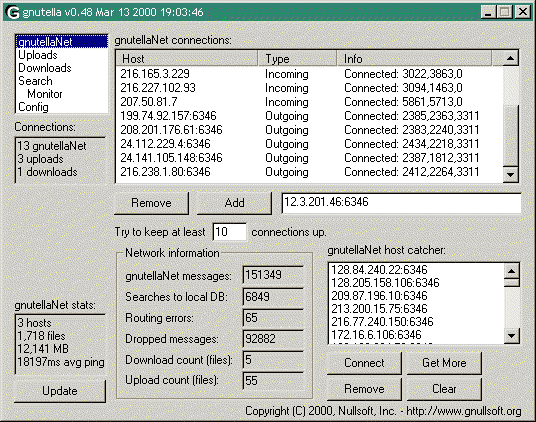This screenshot has width=536, height=422.
Task: Select host catcher entry 209.87.196.10:6346
Action: [x=416, y=296]
